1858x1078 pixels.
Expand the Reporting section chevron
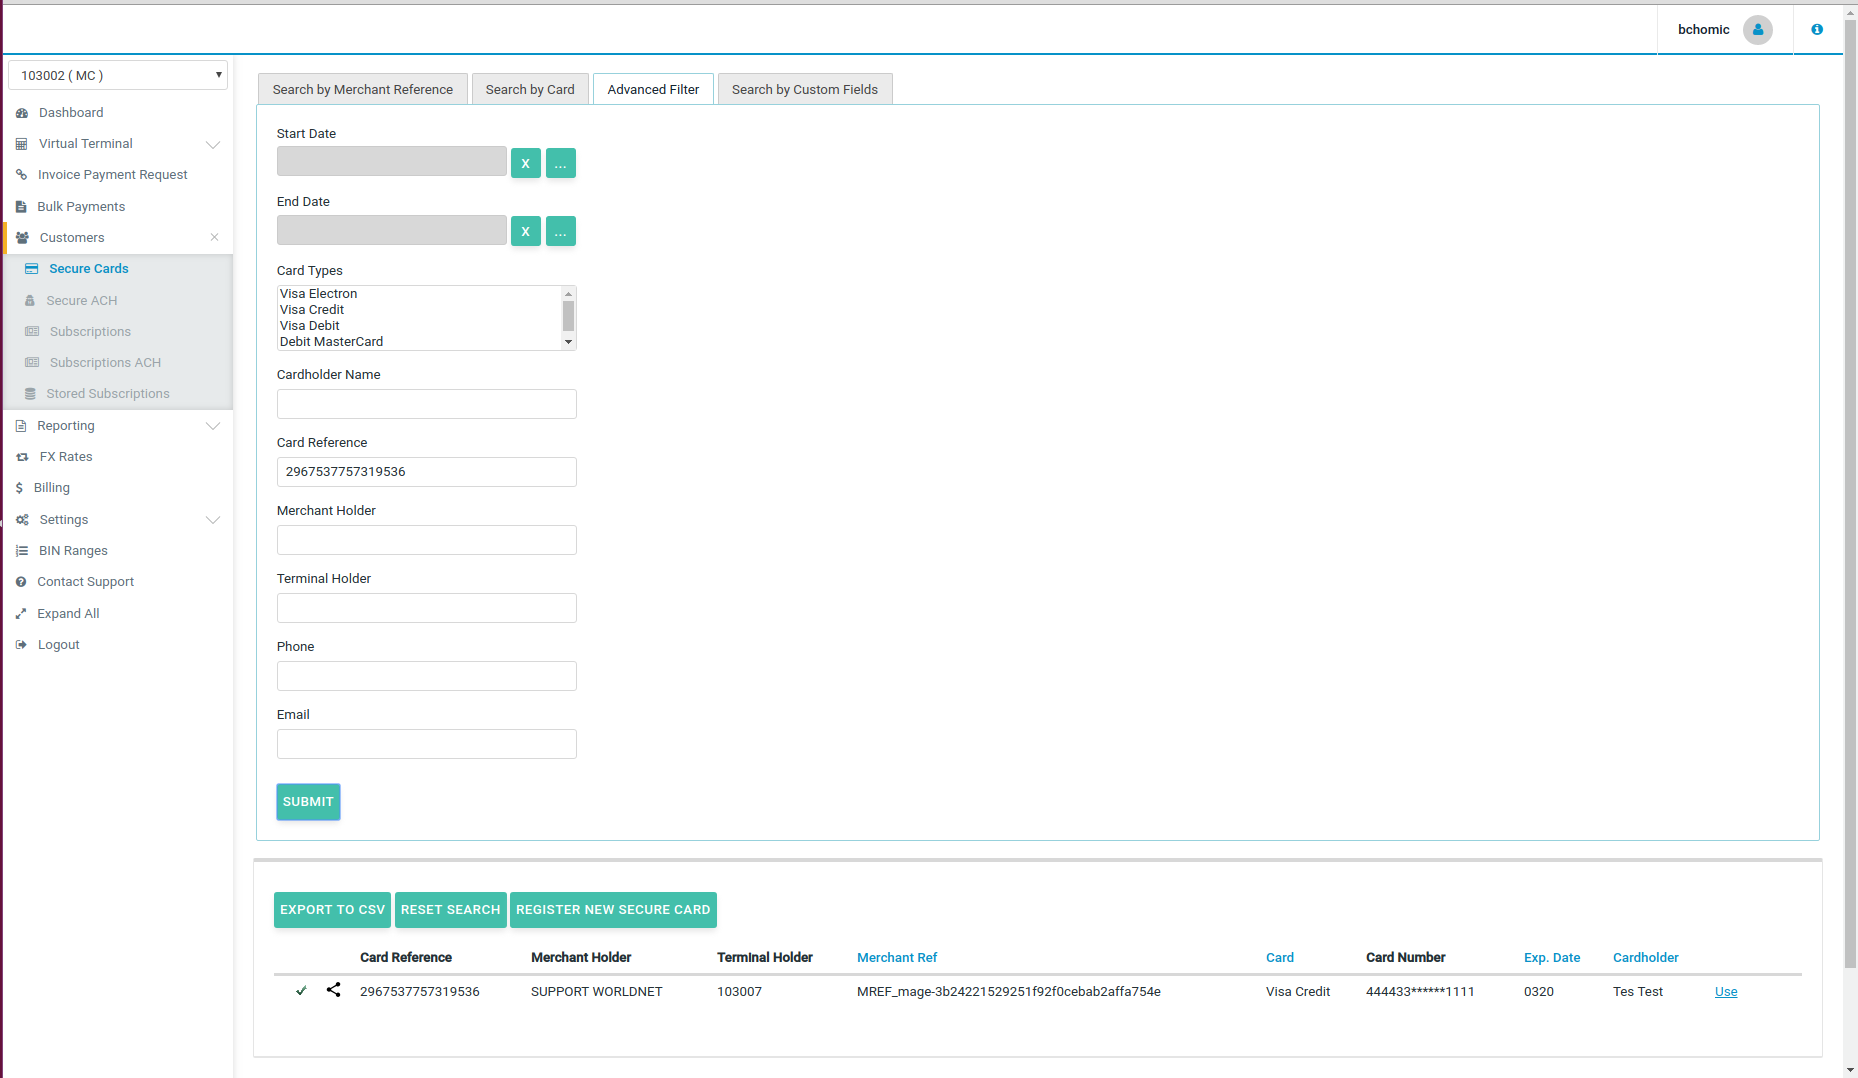[x=213, y=426]
